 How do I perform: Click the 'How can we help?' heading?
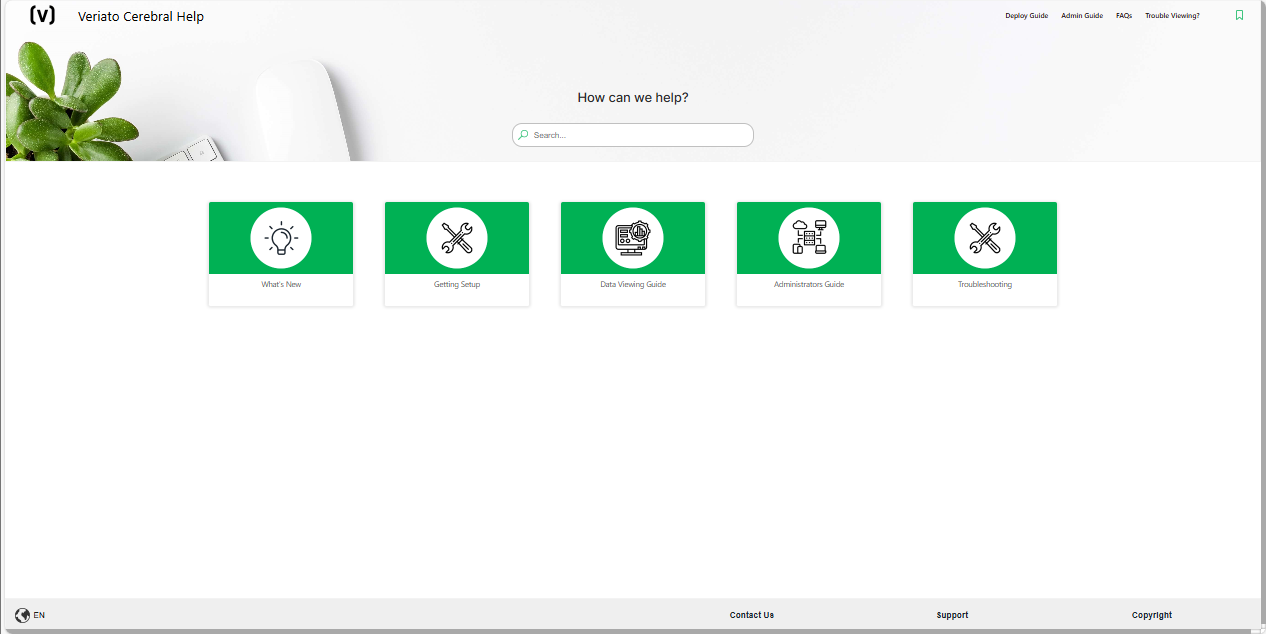point(633,98)
